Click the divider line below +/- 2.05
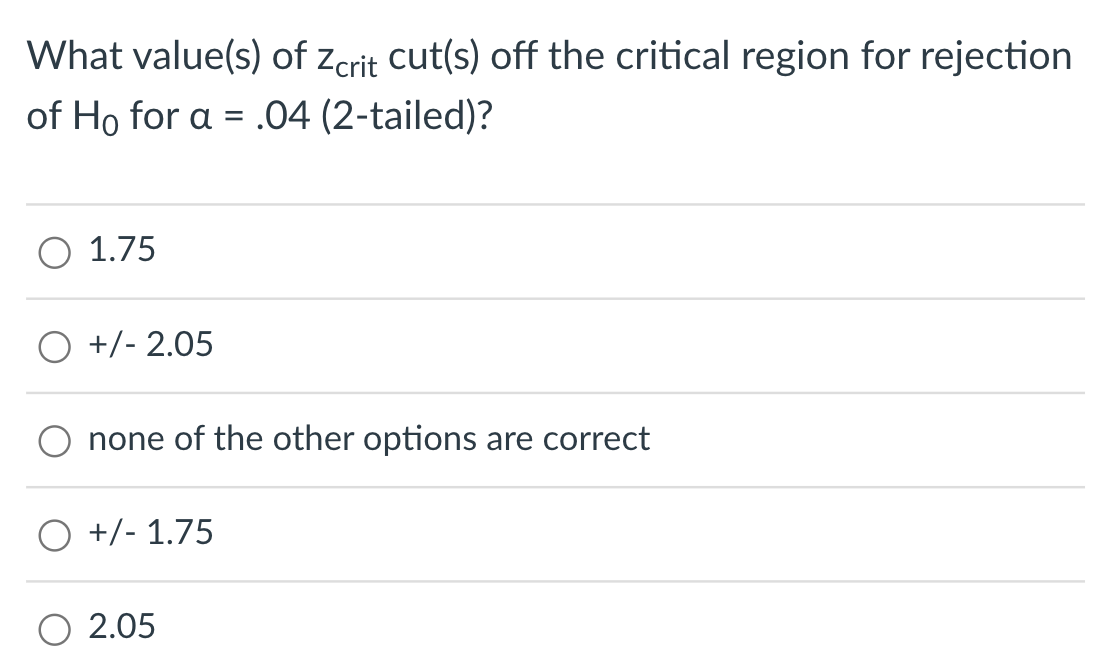Screen dimensions: 1104x670 (x=552, y=392)
